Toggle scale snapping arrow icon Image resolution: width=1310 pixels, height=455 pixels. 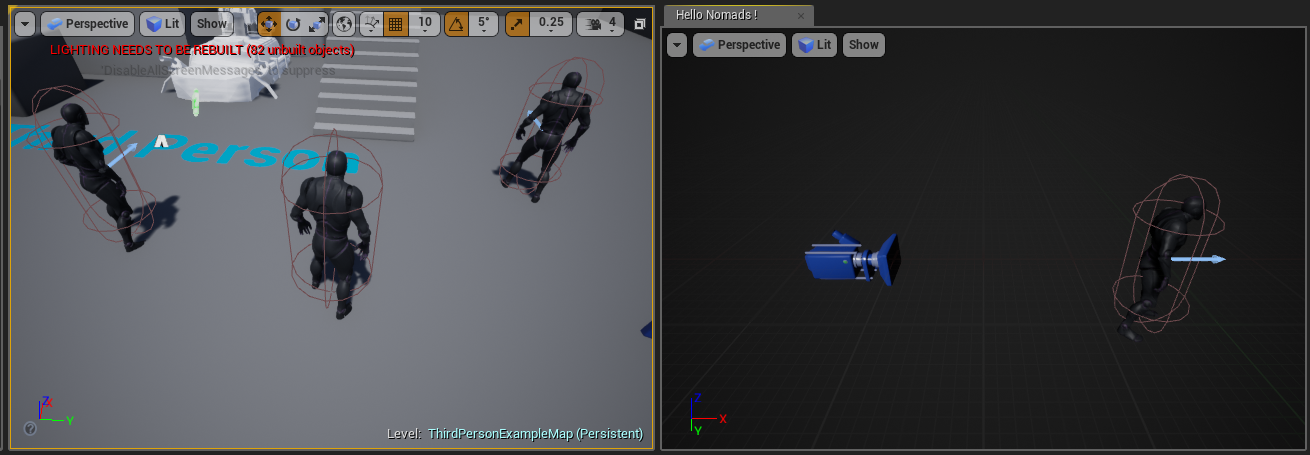[518, 23]
